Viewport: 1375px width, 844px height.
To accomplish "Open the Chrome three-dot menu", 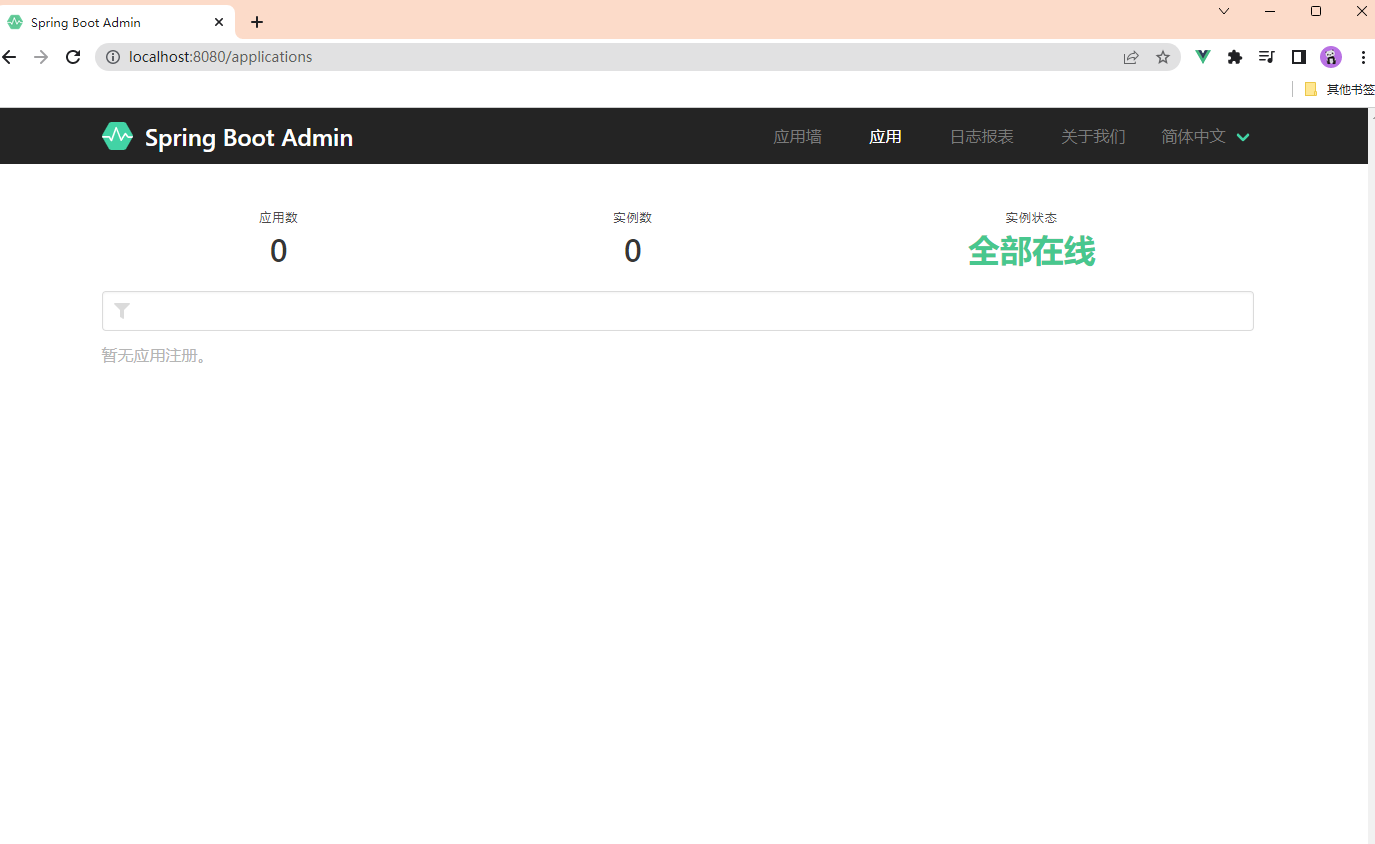I will (x=1363, y=57).
